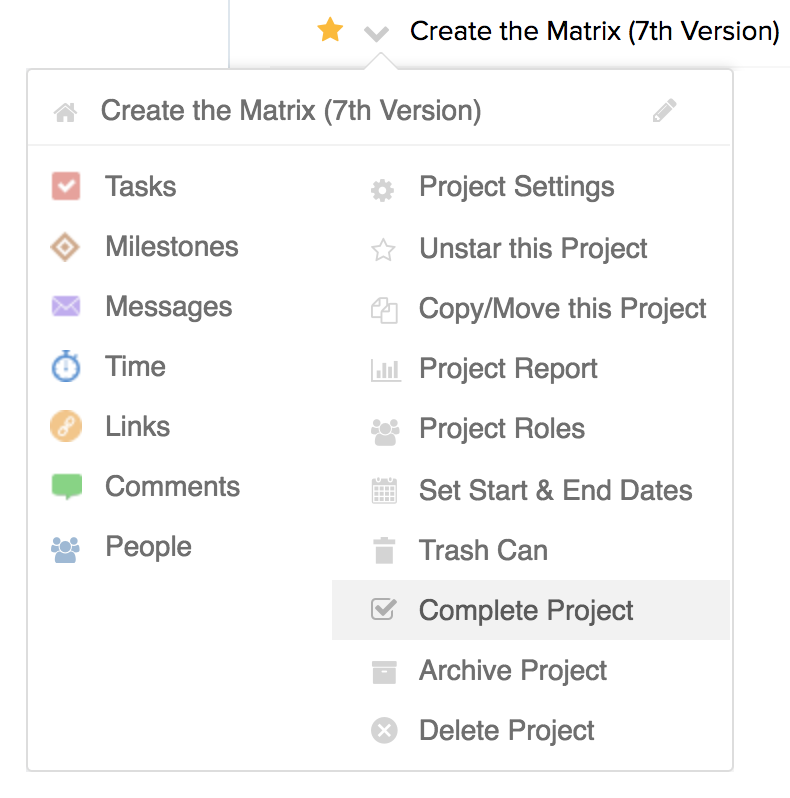Click the Time stopwatch icon

[x=66, y=367]
